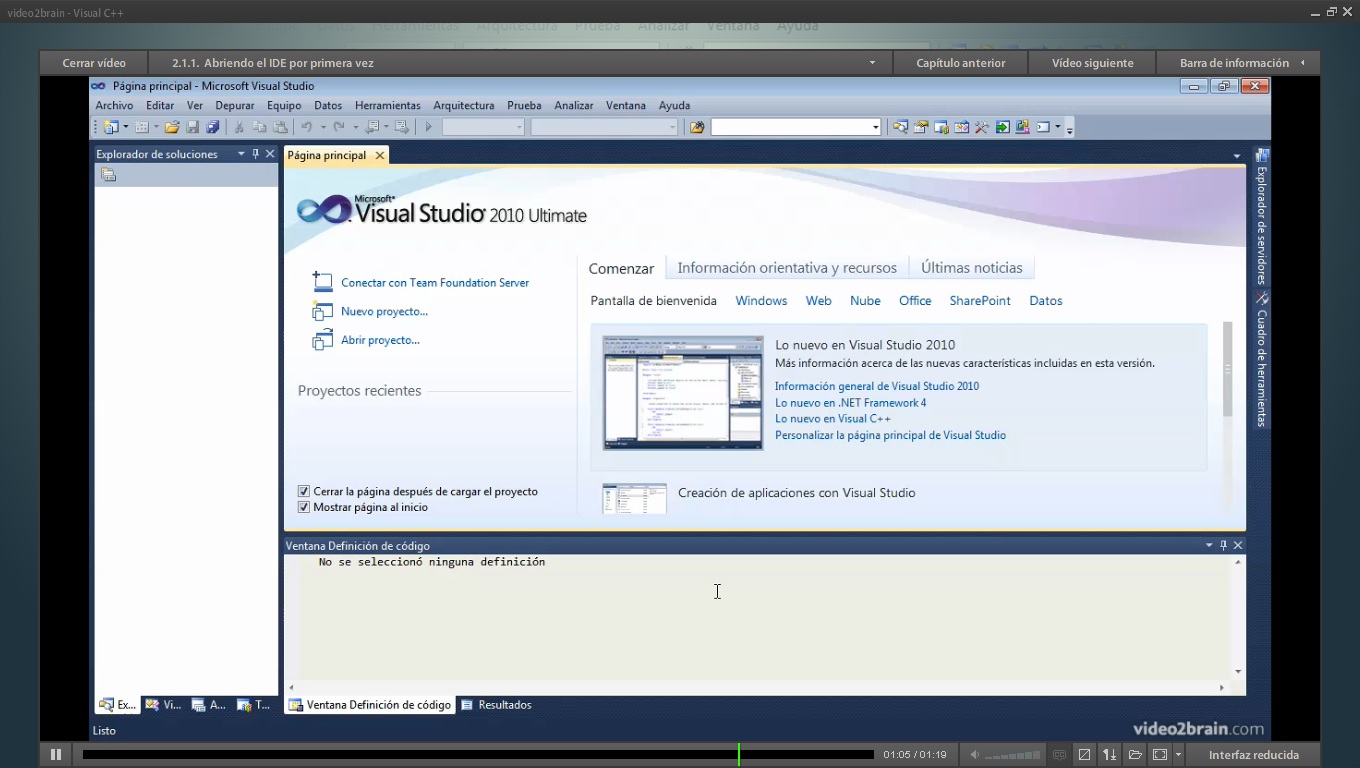The height and width of the screenshot is (768, 1360).
Task: Click the New Project toolbar icon
Action: coord(109,127)
